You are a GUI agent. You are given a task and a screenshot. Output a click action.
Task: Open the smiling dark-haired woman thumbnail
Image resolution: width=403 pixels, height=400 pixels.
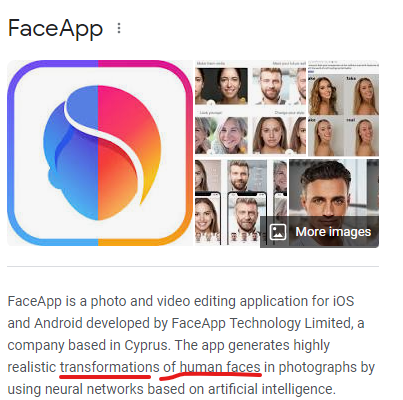pos(221,86)
